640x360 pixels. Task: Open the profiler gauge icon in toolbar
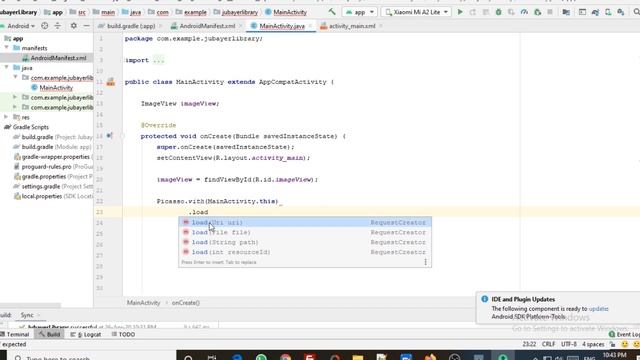[524, 12]
